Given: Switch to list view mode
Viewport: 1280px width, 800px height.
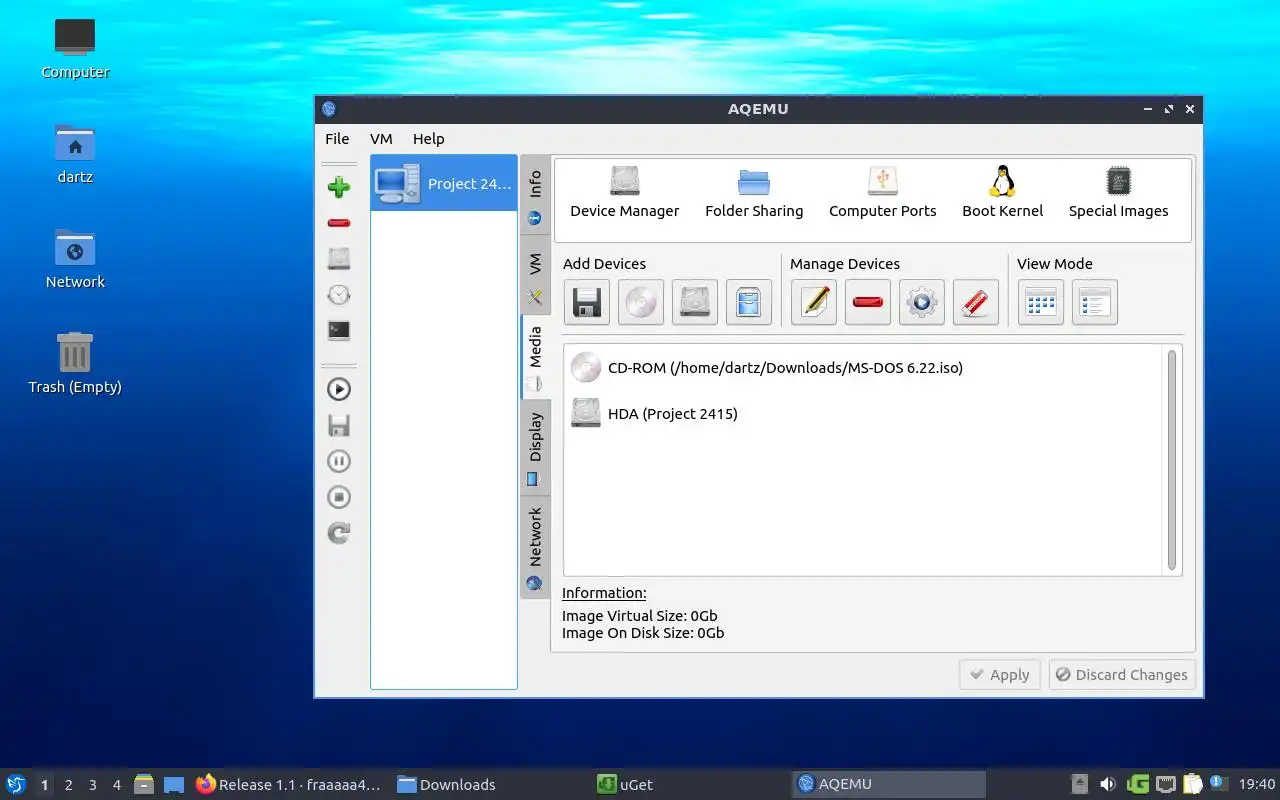Looking at the screenshot, I should click(x=1095, y=302).
